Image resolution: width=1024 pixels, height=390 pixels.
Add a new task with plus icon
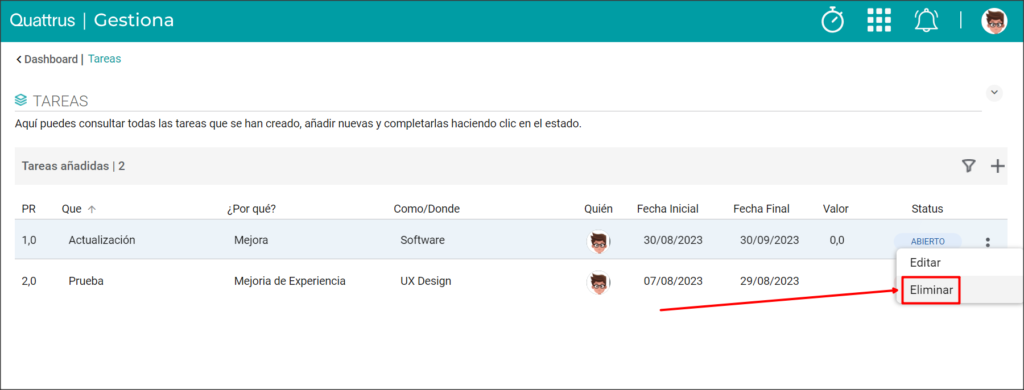(x=997, y=166)
